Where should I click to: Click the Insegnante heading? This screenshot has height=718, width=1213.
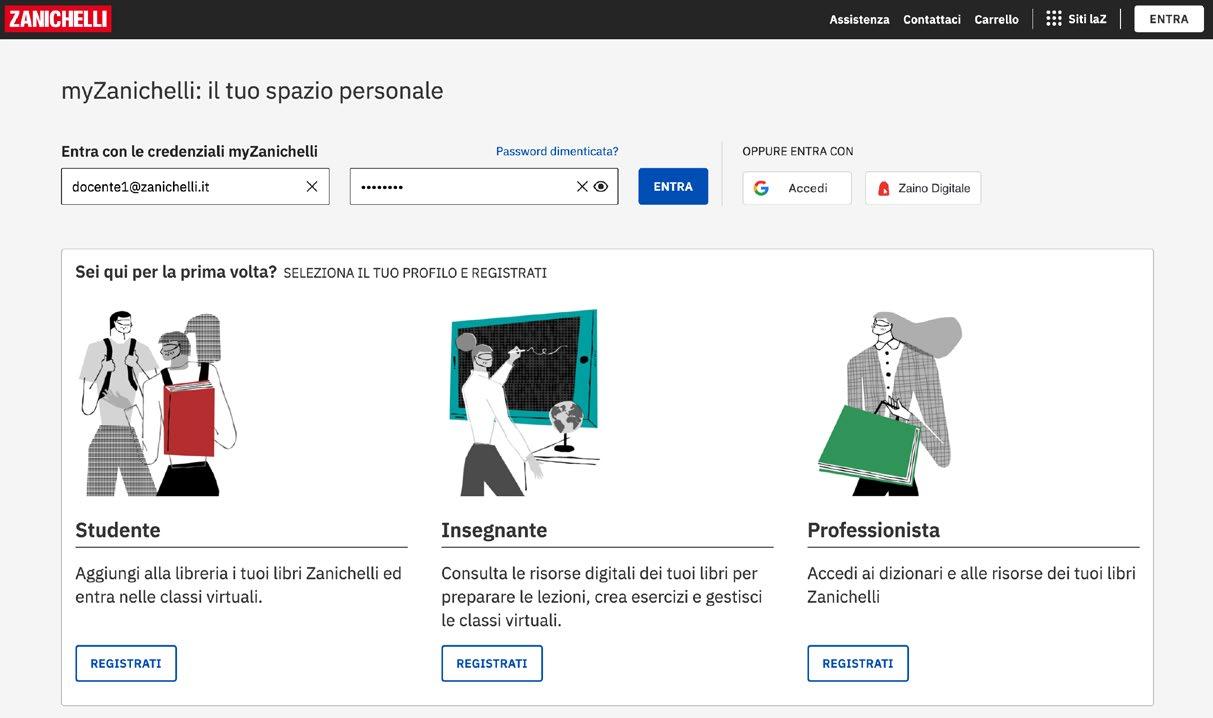coord(494,530)
